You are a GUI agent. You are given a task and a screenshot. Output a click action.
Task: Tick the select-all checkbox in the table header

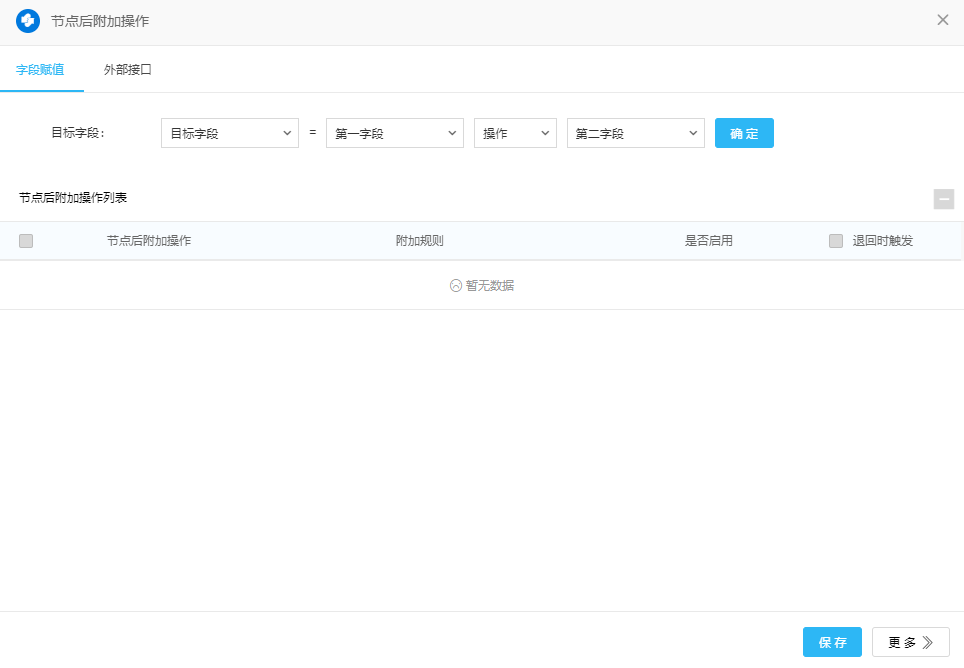pos(26,241)
